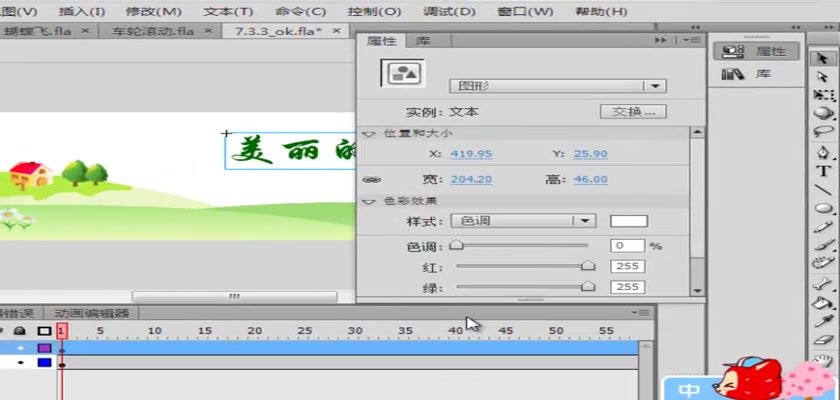Select the Lasso tool
This screenshot has height=400, width=840.
tap(823, 131)
